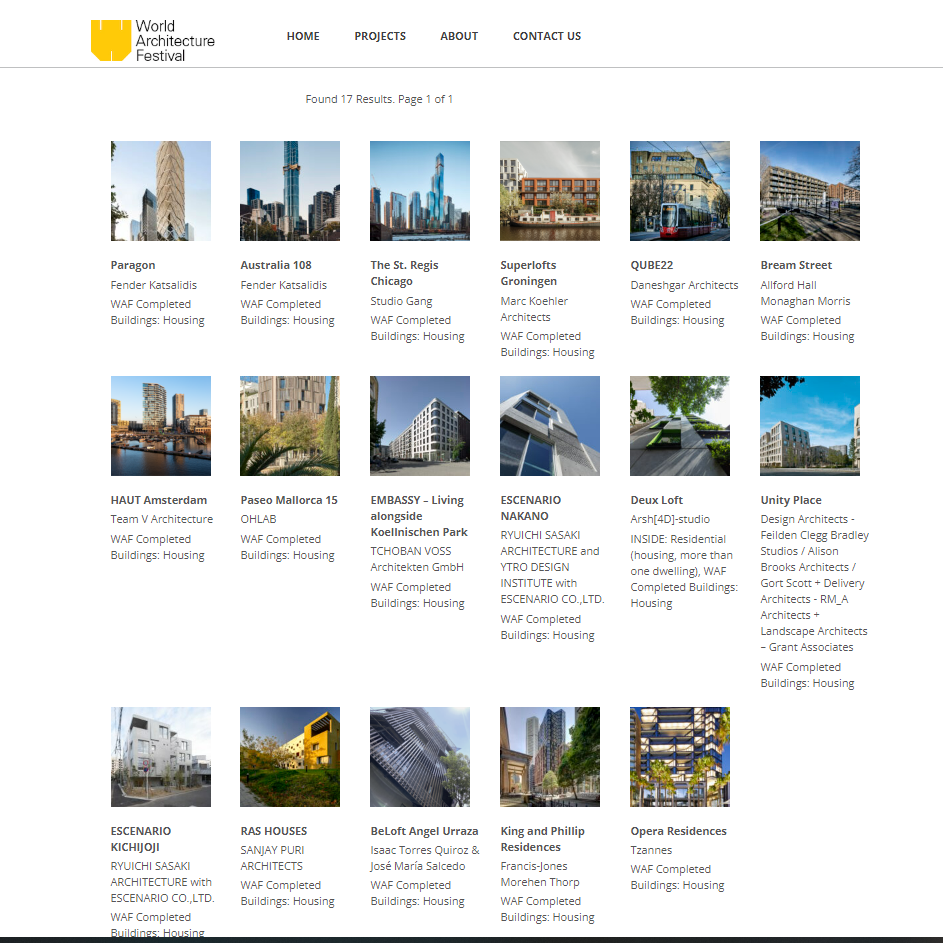View The St. Regis Chicago thumbnail
The height and width of the screenshot is (943, 943).
(420, 191)
